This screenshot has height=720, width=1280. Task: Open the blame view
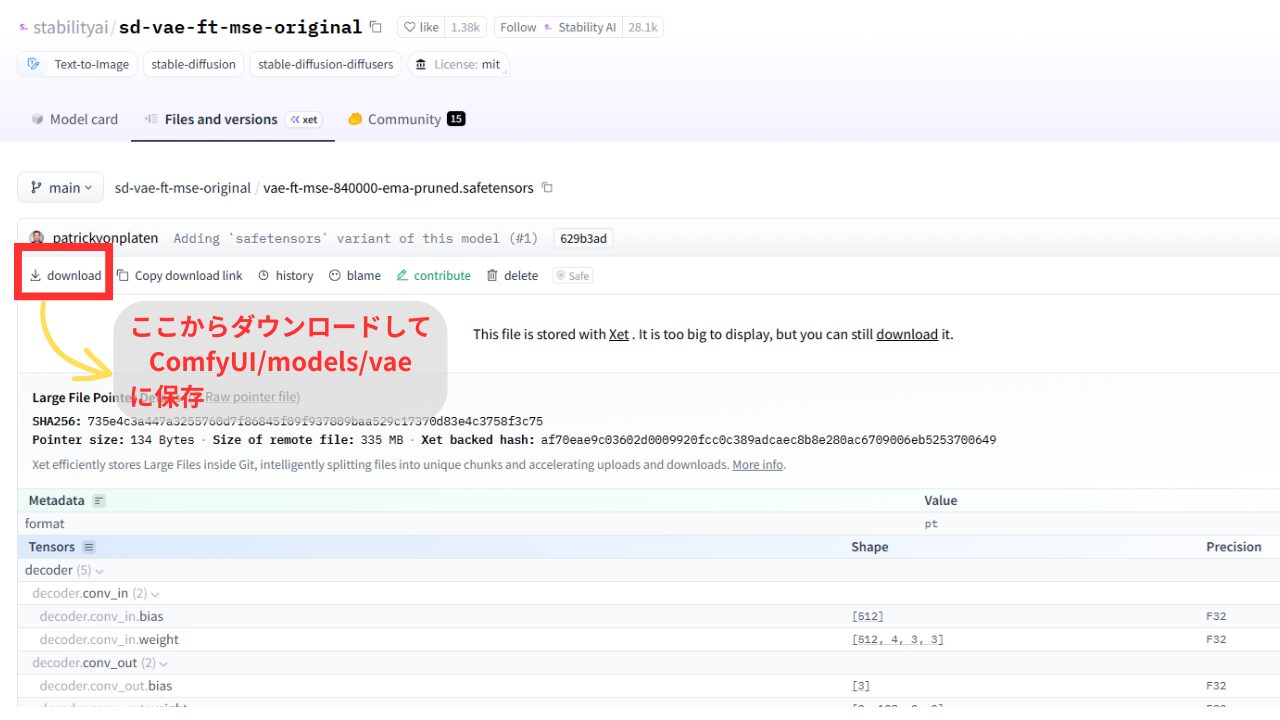pos(355,276)
